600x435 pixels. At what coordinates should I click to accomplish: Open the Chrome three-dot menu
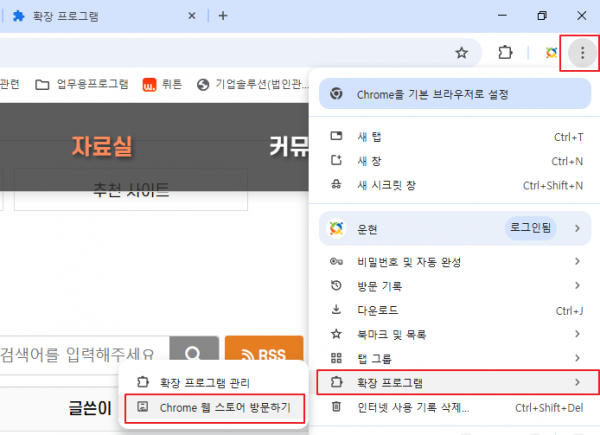tap(582, 53)
